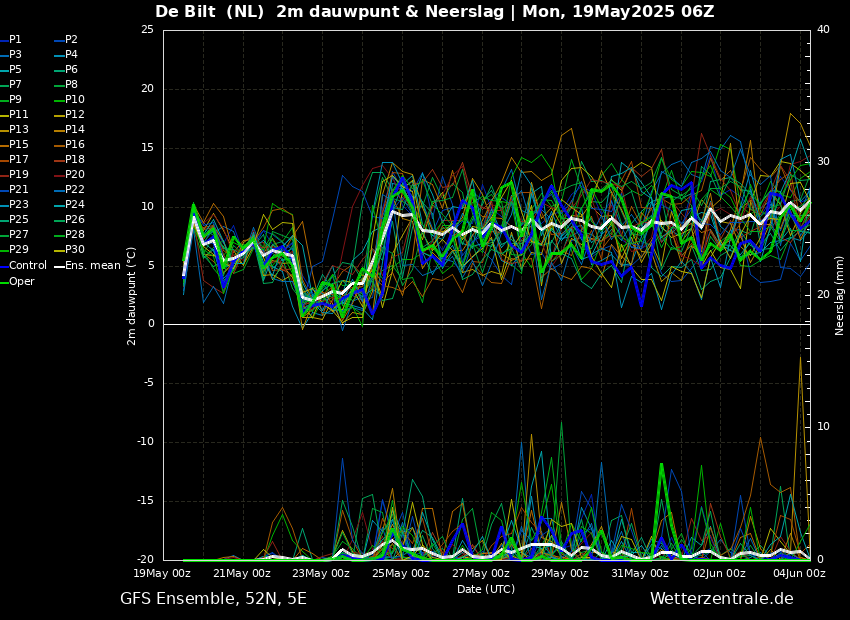Click the P1 legend label
850x620 pixels.
pos(15,40)
